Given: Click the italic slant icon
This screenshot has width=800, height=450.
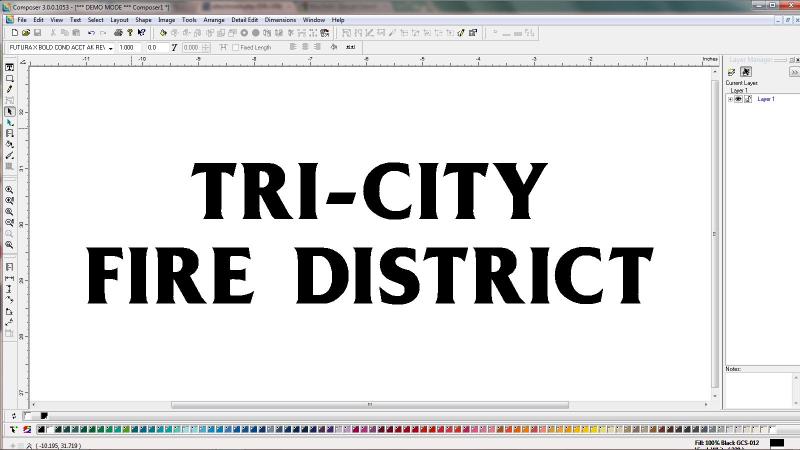Looking at the screenshot, I should 174,47.
